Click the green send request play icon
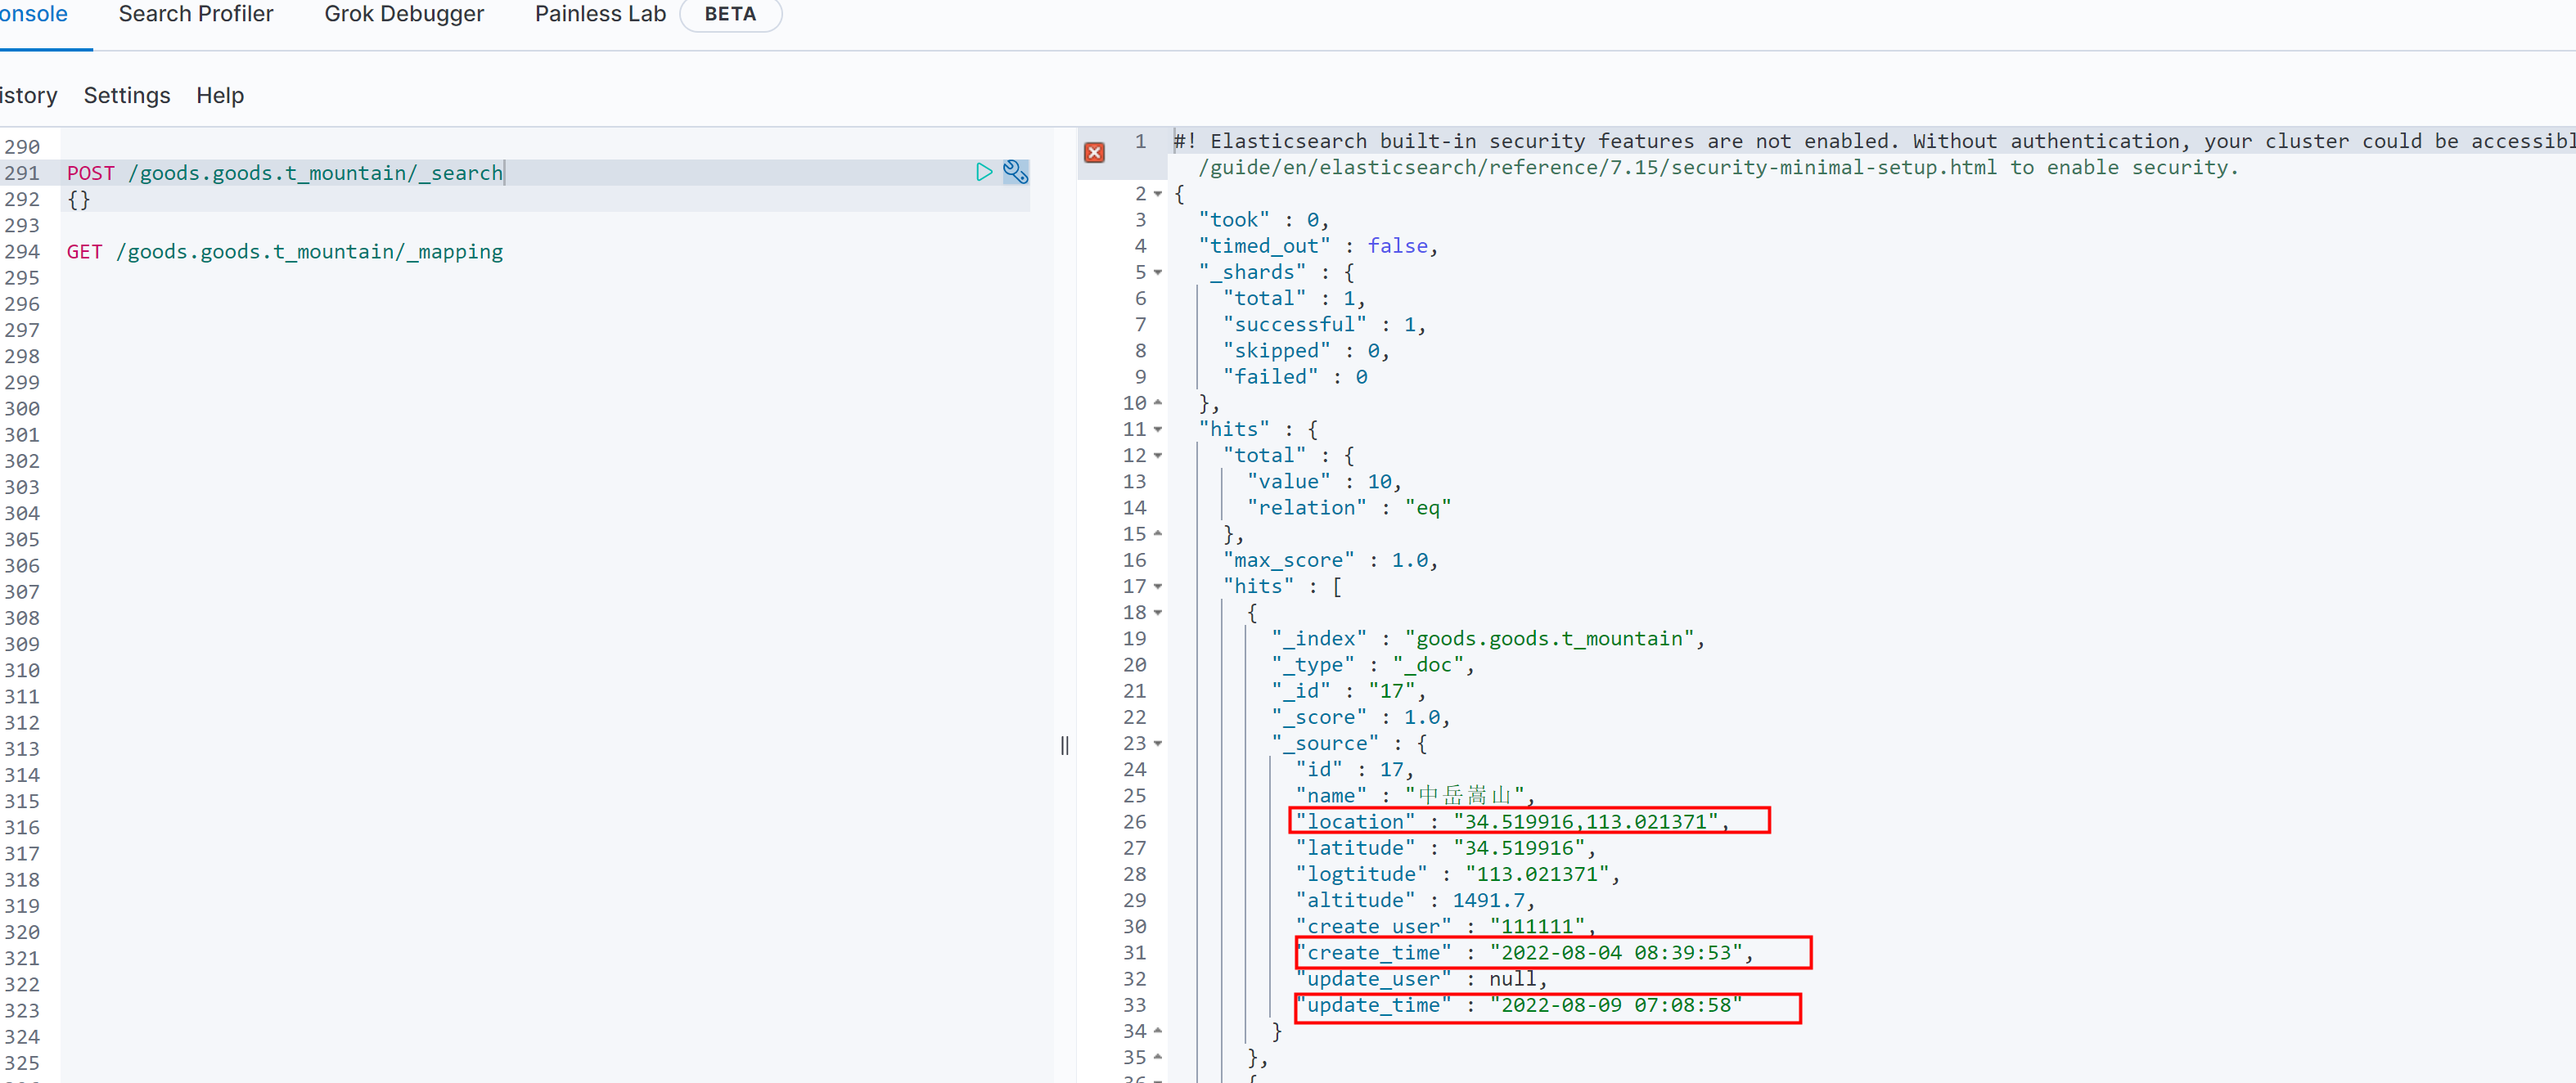The height and width of the screenshot is (1083, 2576). (983, 172)
